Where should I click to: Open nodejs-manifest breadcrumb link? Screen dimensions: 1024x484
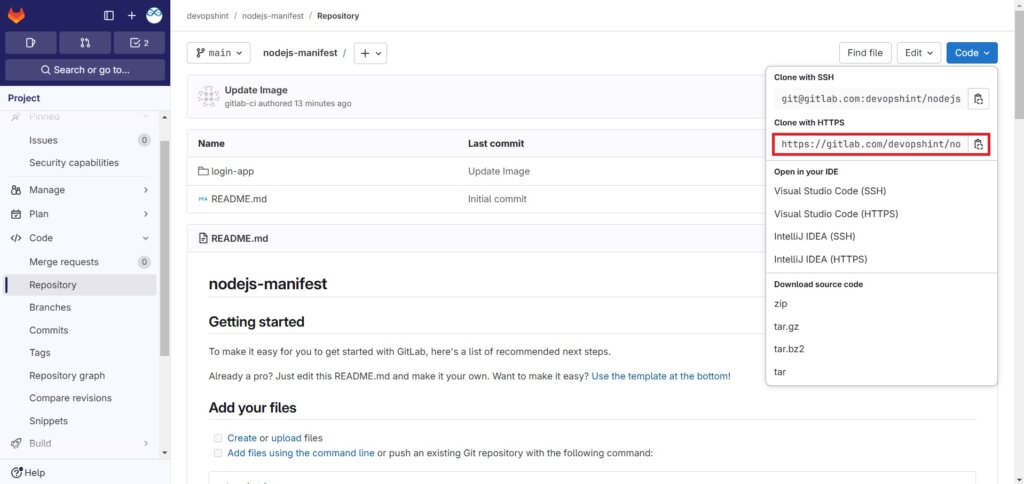[273, 16]
